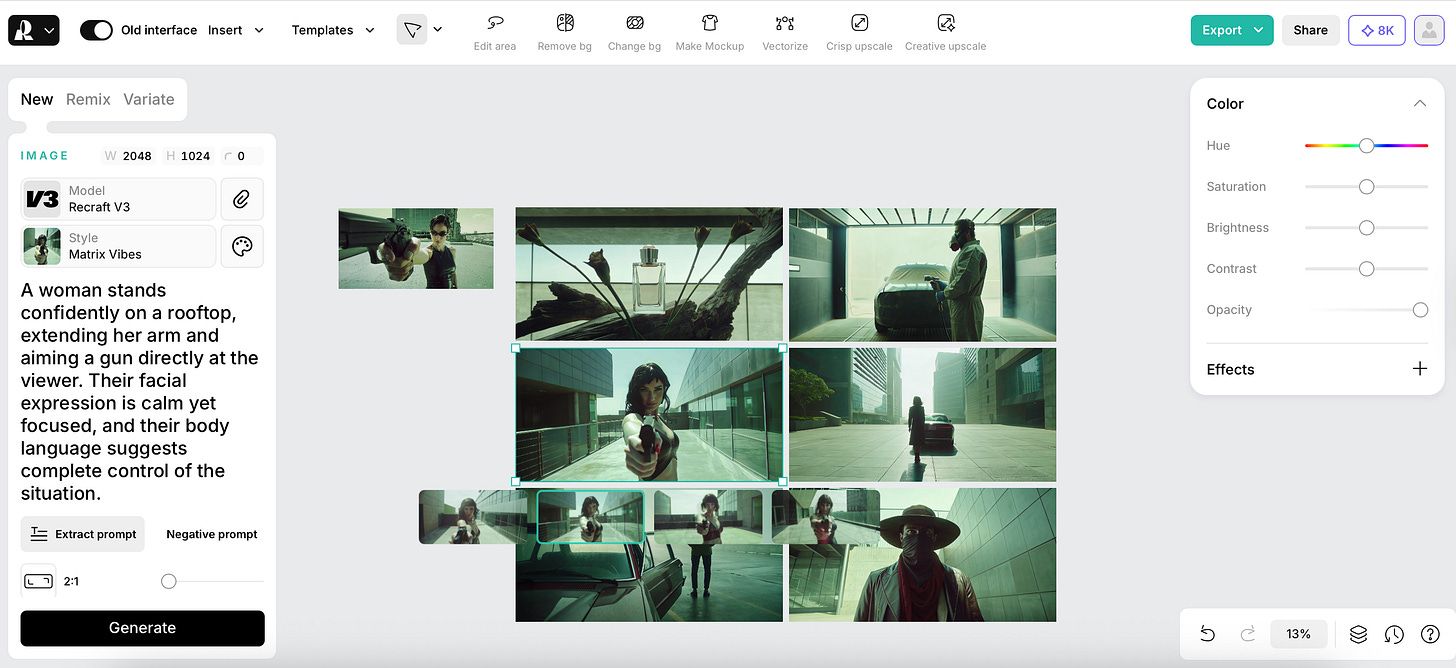Open the Recraft logo menu
1456x668 pixels.
click(x=34, y=30)
